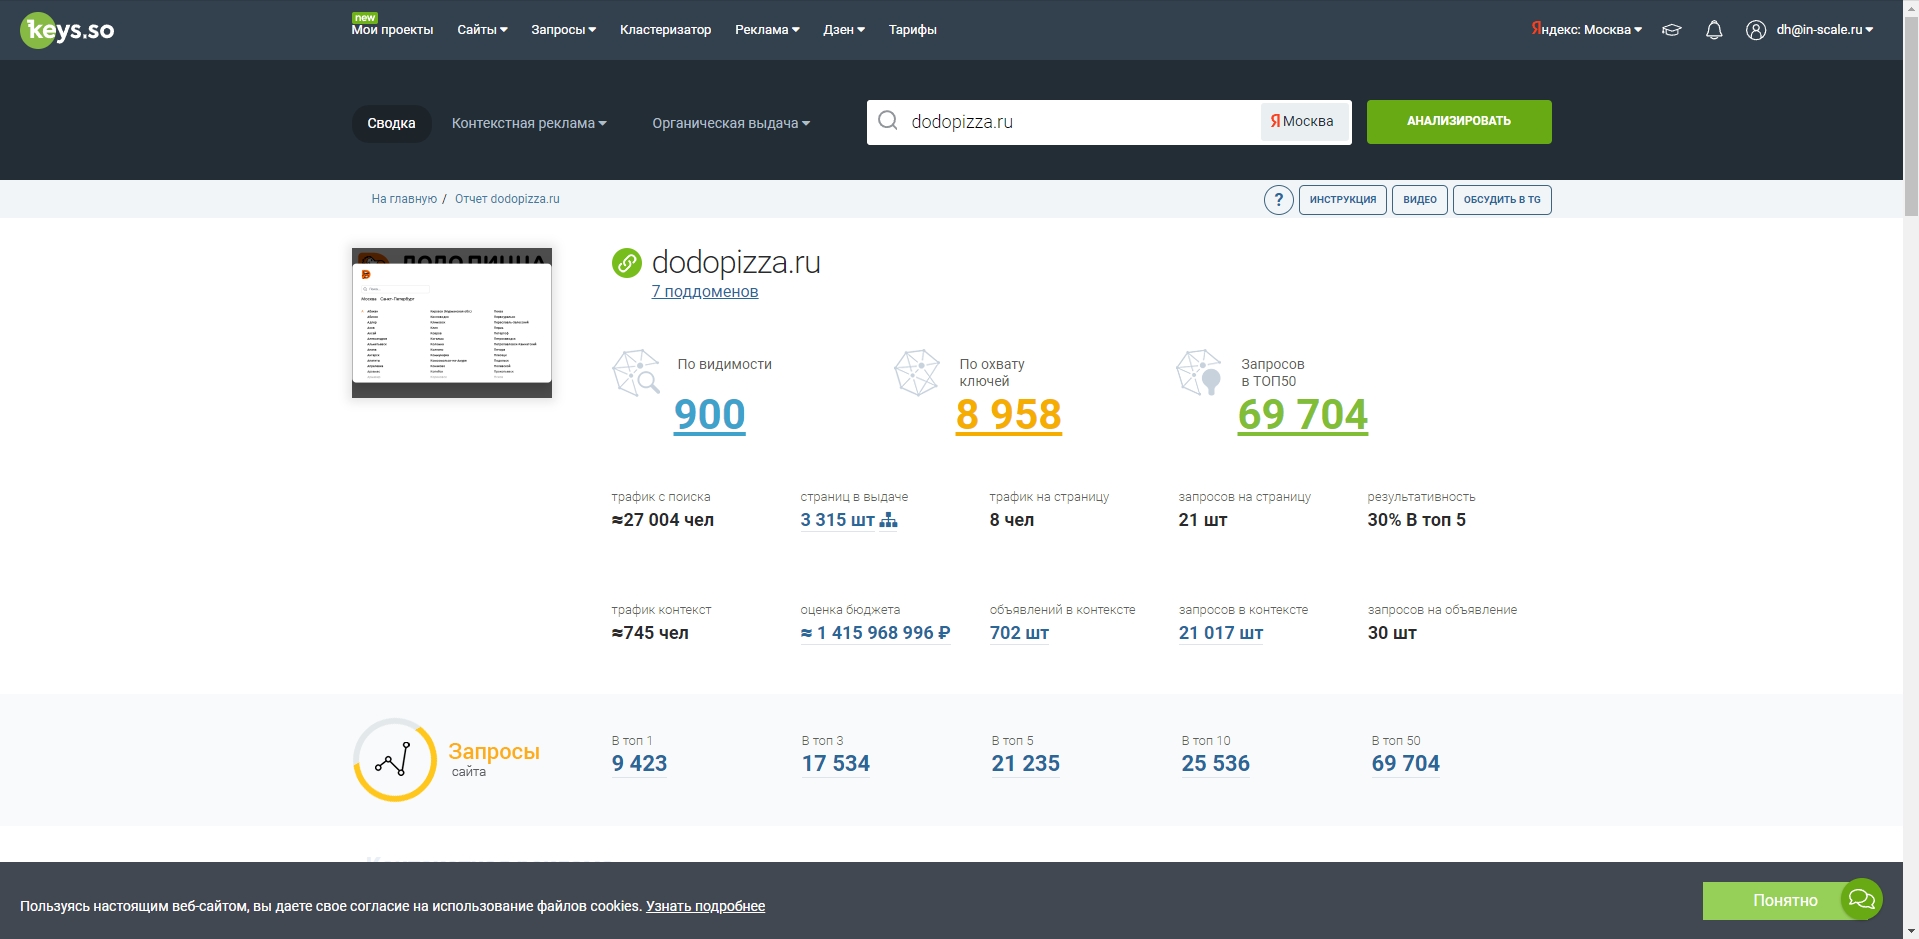The height and width of the screenshot is (939, 1919).
Task: Click the ОБСУДИТЬ В ТG button
Action: click(1502, 200)
